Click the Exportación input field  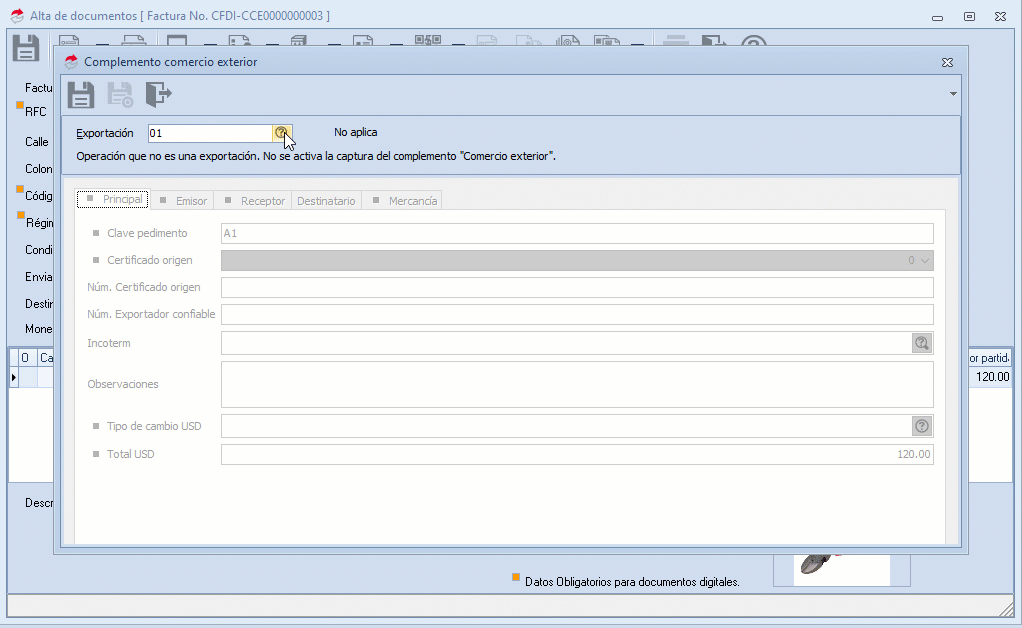pos(209,133)
